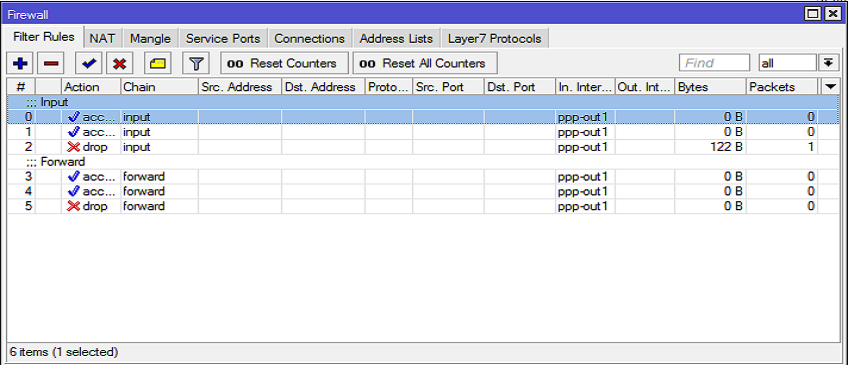Click the Reset All Counters button
This screenshot has width=849, height=366.
(425, 63)
